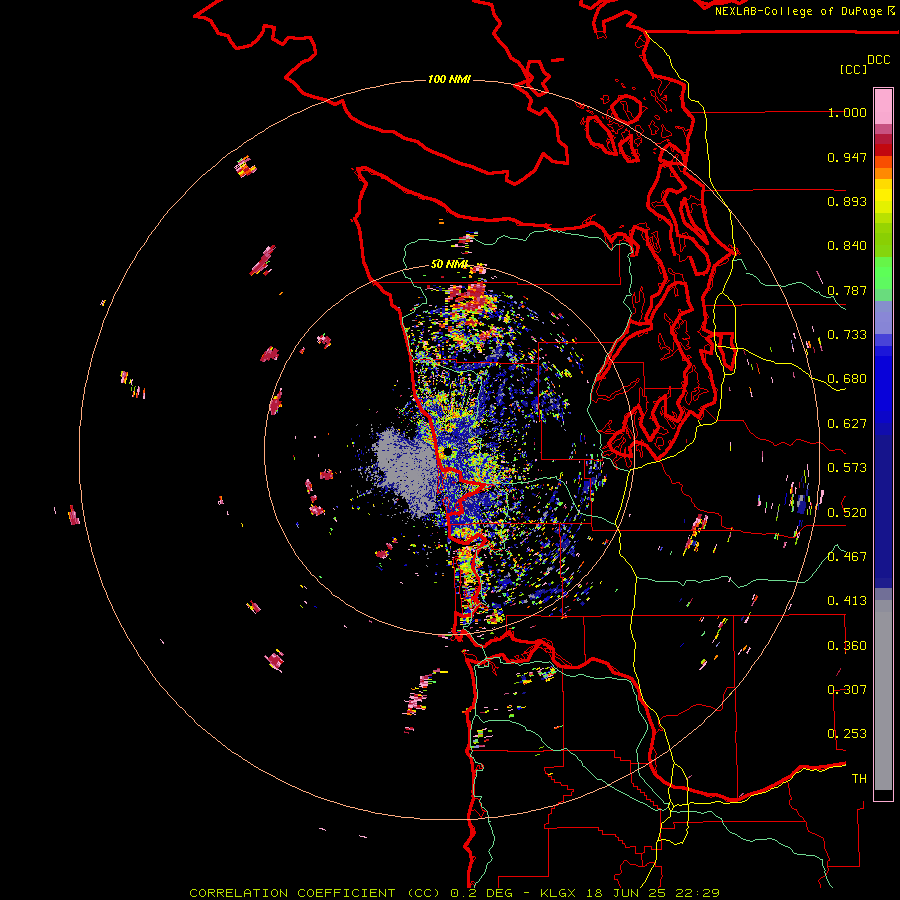Click the 0.733 scale value

847,335
